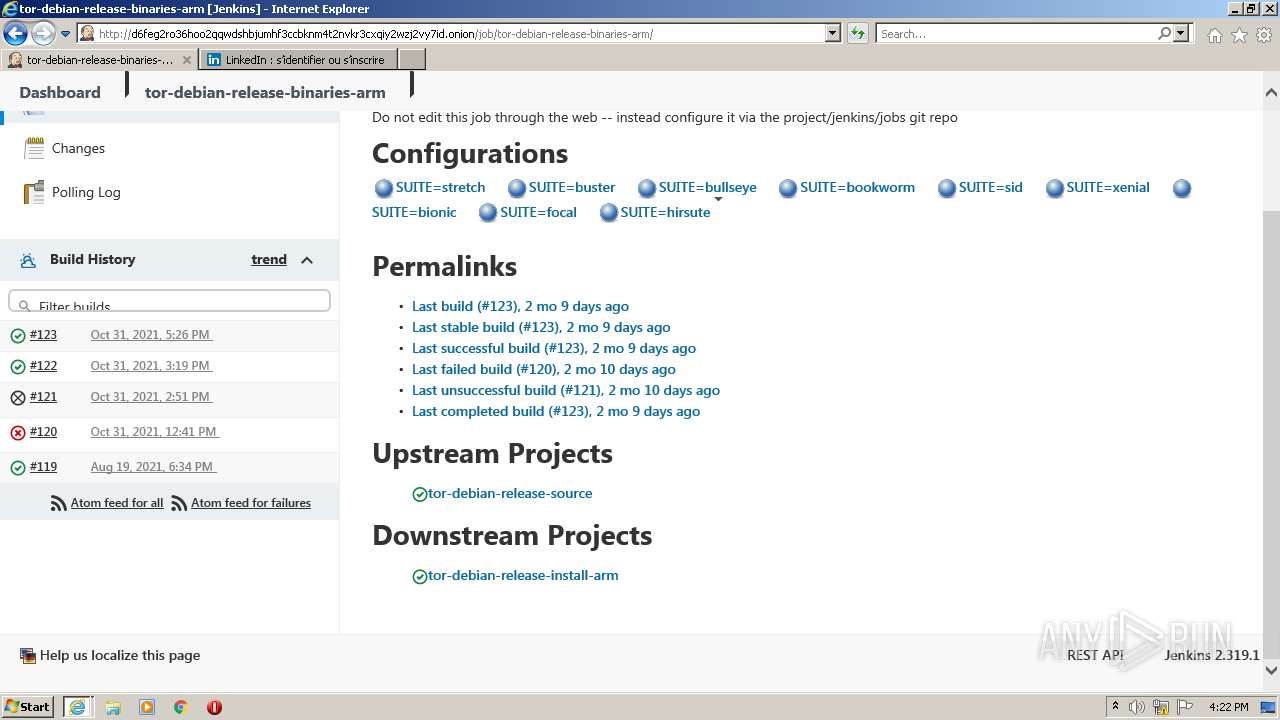1280x720 pixels.
Task: Click the volume icon in system tray
Action: coord(1137,707)
